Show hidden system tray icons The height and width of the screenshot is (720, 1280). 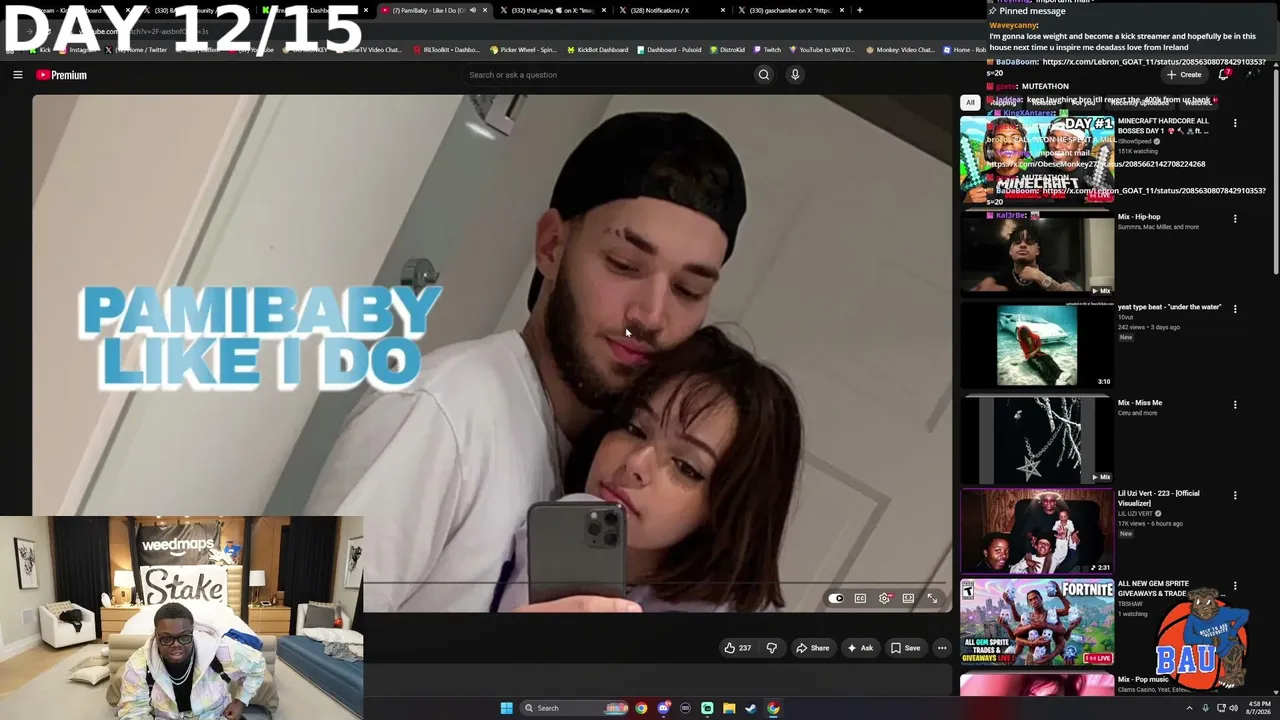[x=1189, y=708]
